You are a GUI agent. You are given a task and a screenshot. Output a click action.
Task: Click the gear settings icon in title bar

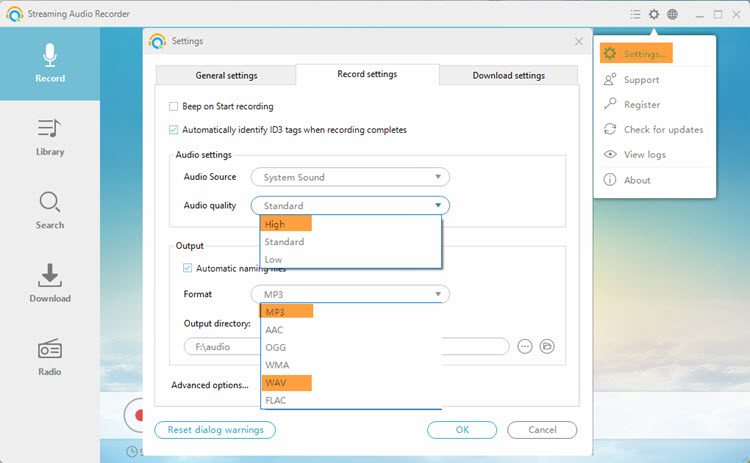pyautogui.click(x=654, y=15)
